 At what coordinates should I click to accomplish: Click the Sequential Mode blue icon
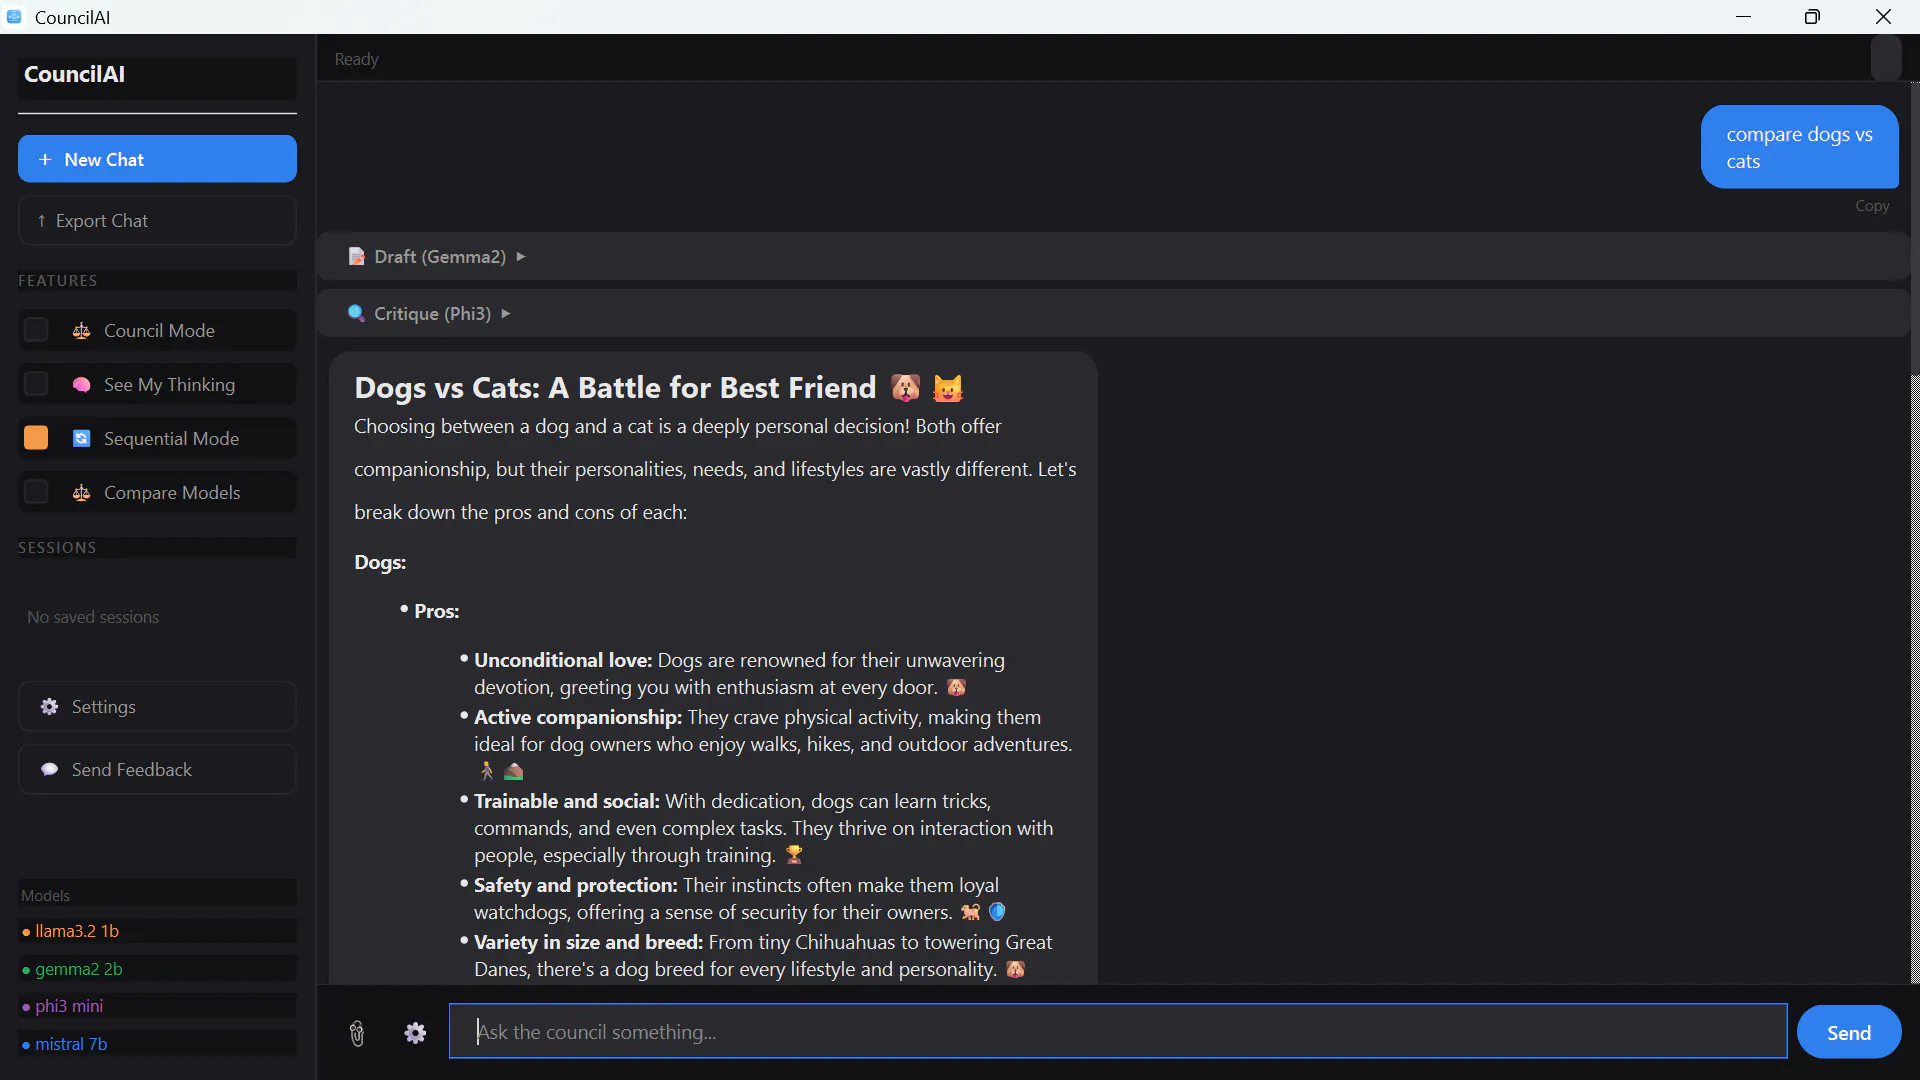(x=82, y=439)
